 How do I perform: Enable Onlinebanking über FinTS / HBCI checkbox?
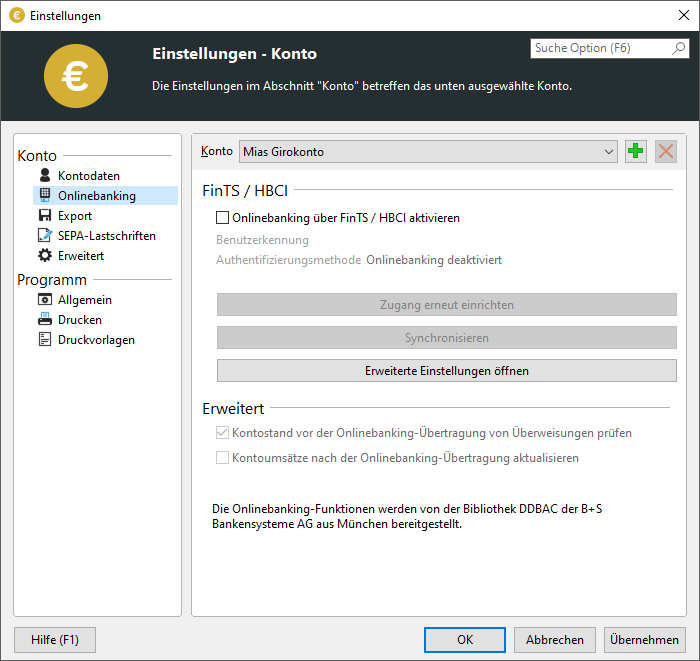(x=222, y=217)
